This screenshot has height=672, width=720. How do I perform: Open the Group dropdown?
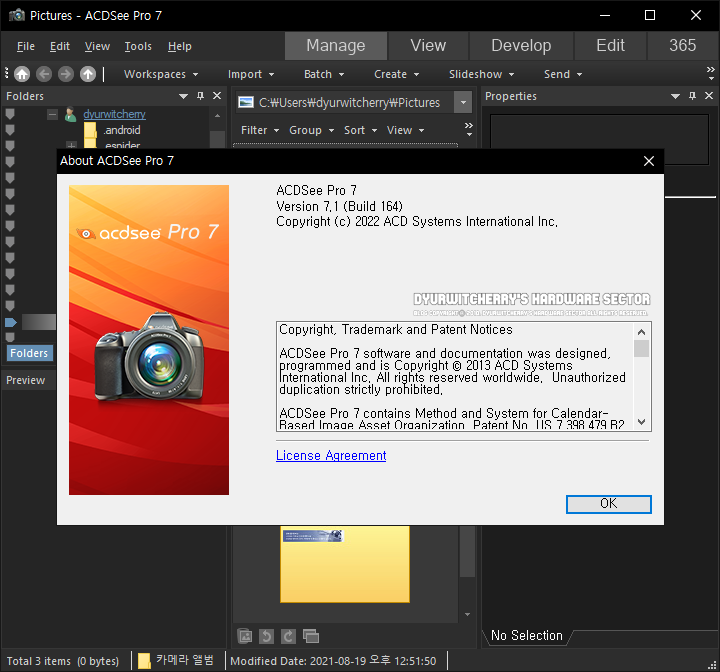311,130
